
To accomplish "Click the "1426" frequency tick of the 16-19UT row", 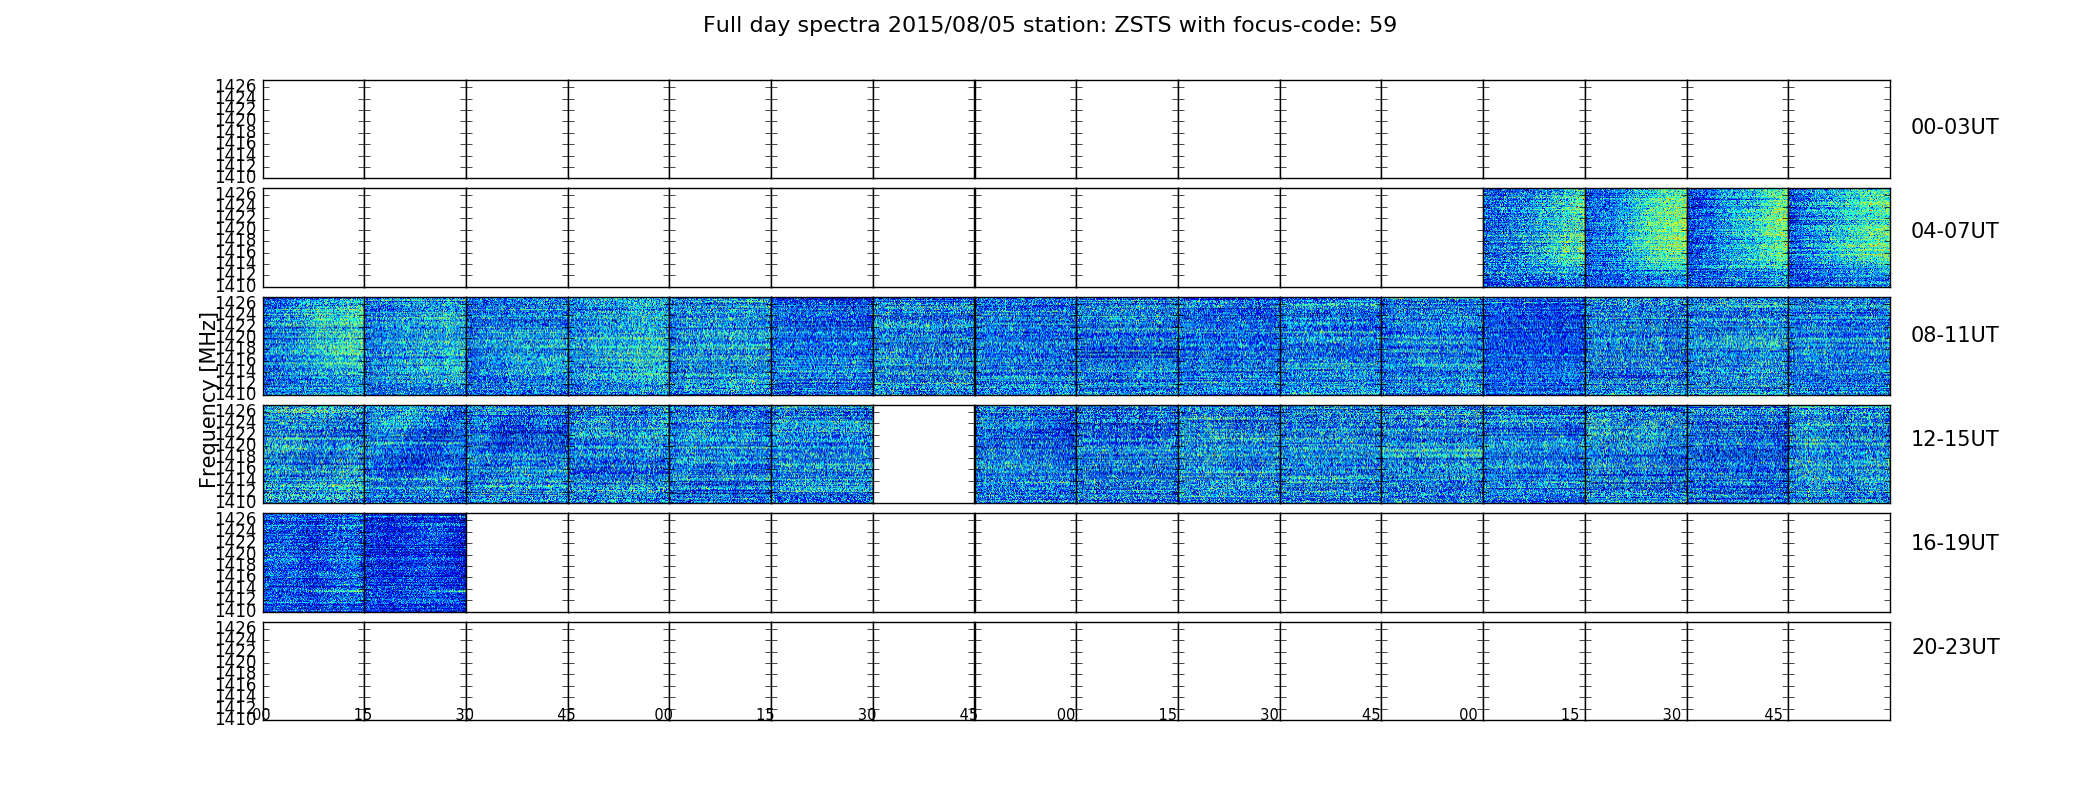I will (236, 520).
